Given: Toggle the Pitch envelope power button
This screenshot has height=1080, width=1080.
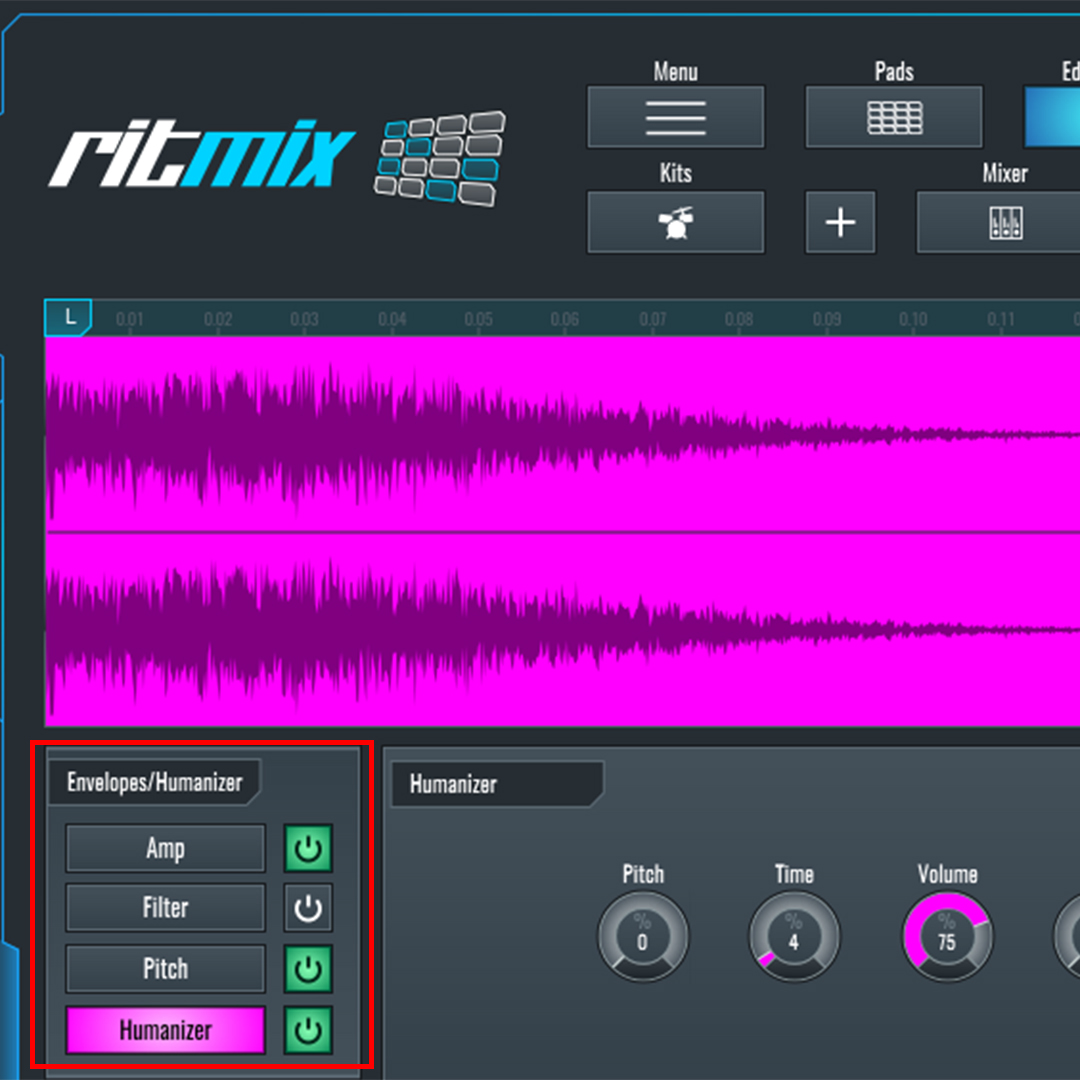Looking at the screenshot, I should (x=308, y=968).
